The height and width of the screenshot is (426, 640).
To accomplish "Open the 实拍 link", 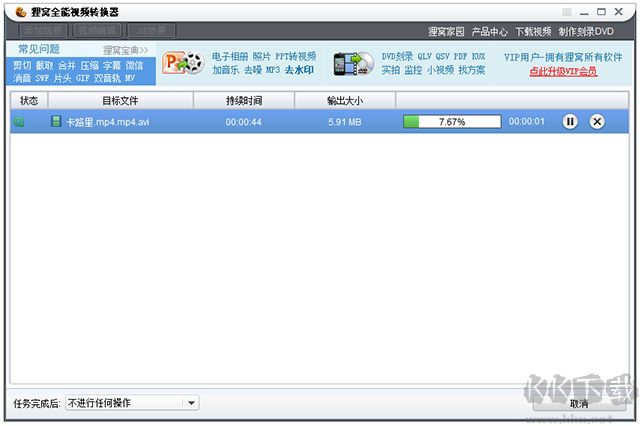I will point(391,70).
